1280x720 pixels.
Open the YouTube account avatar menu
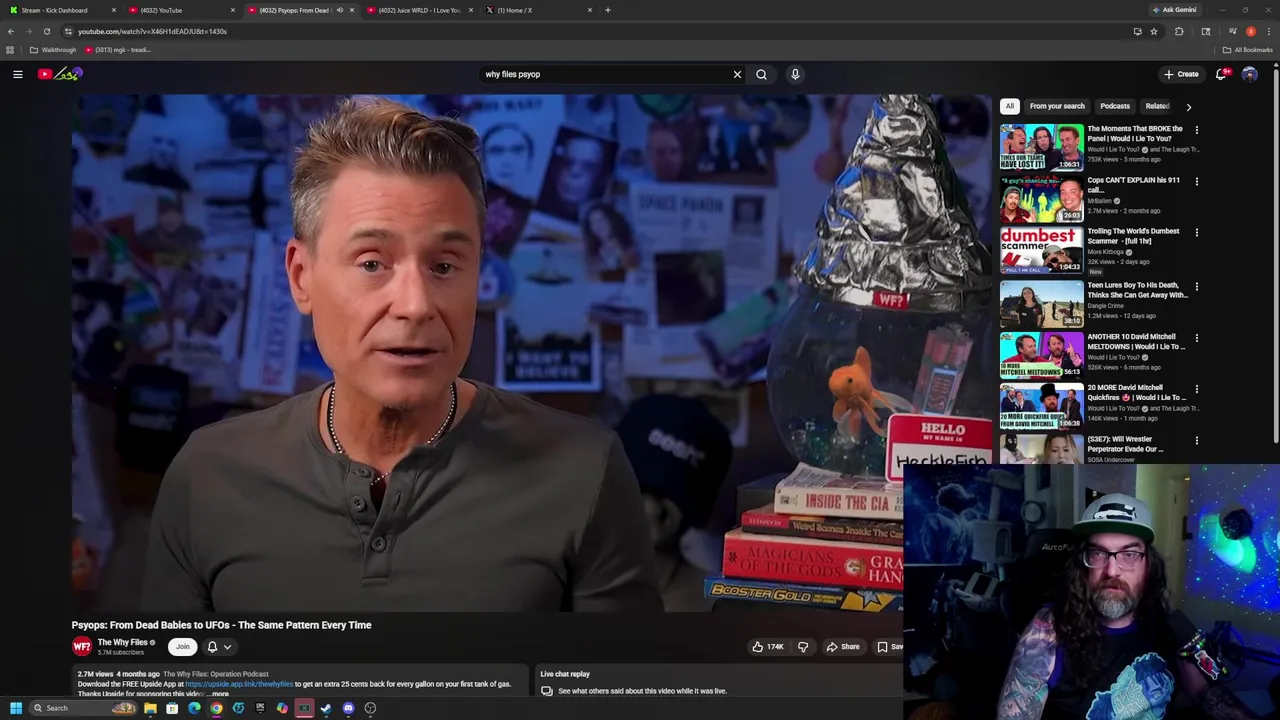coord(1249,74)
